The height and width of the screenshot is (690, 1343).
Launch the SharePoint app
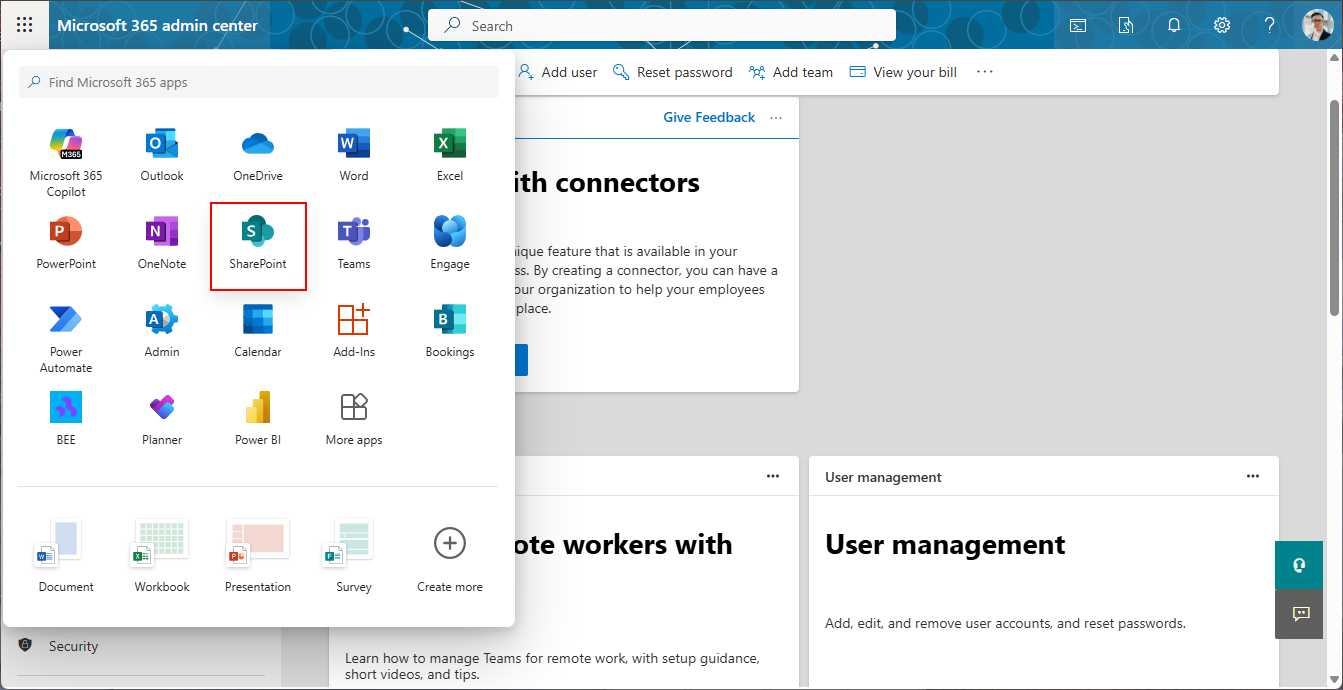(258, 241)
